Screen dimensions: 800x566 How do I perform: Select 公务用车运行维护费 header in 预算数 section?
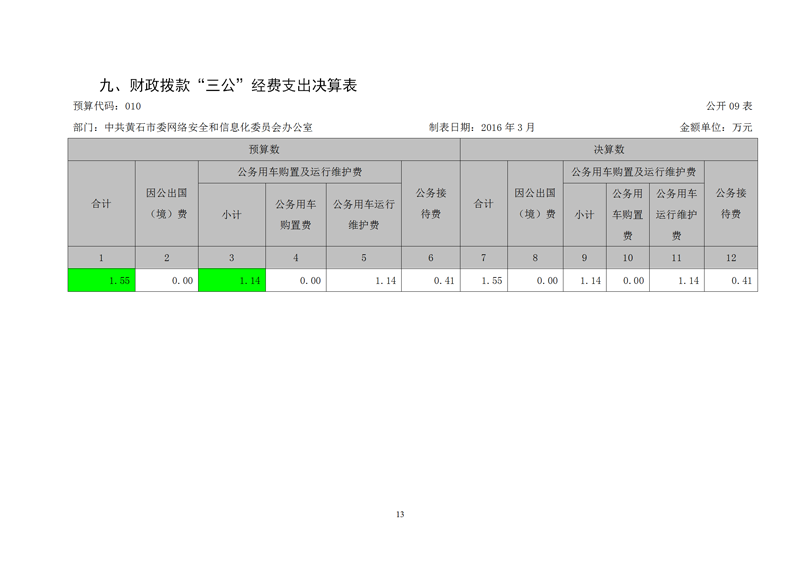(364, 215)
